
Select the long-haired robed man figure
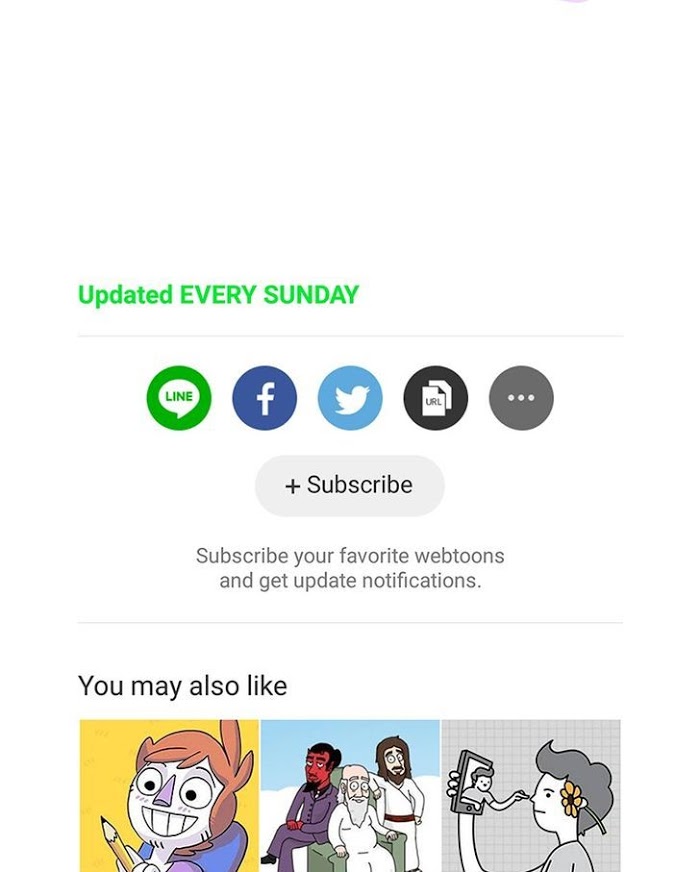pos(398,793)
